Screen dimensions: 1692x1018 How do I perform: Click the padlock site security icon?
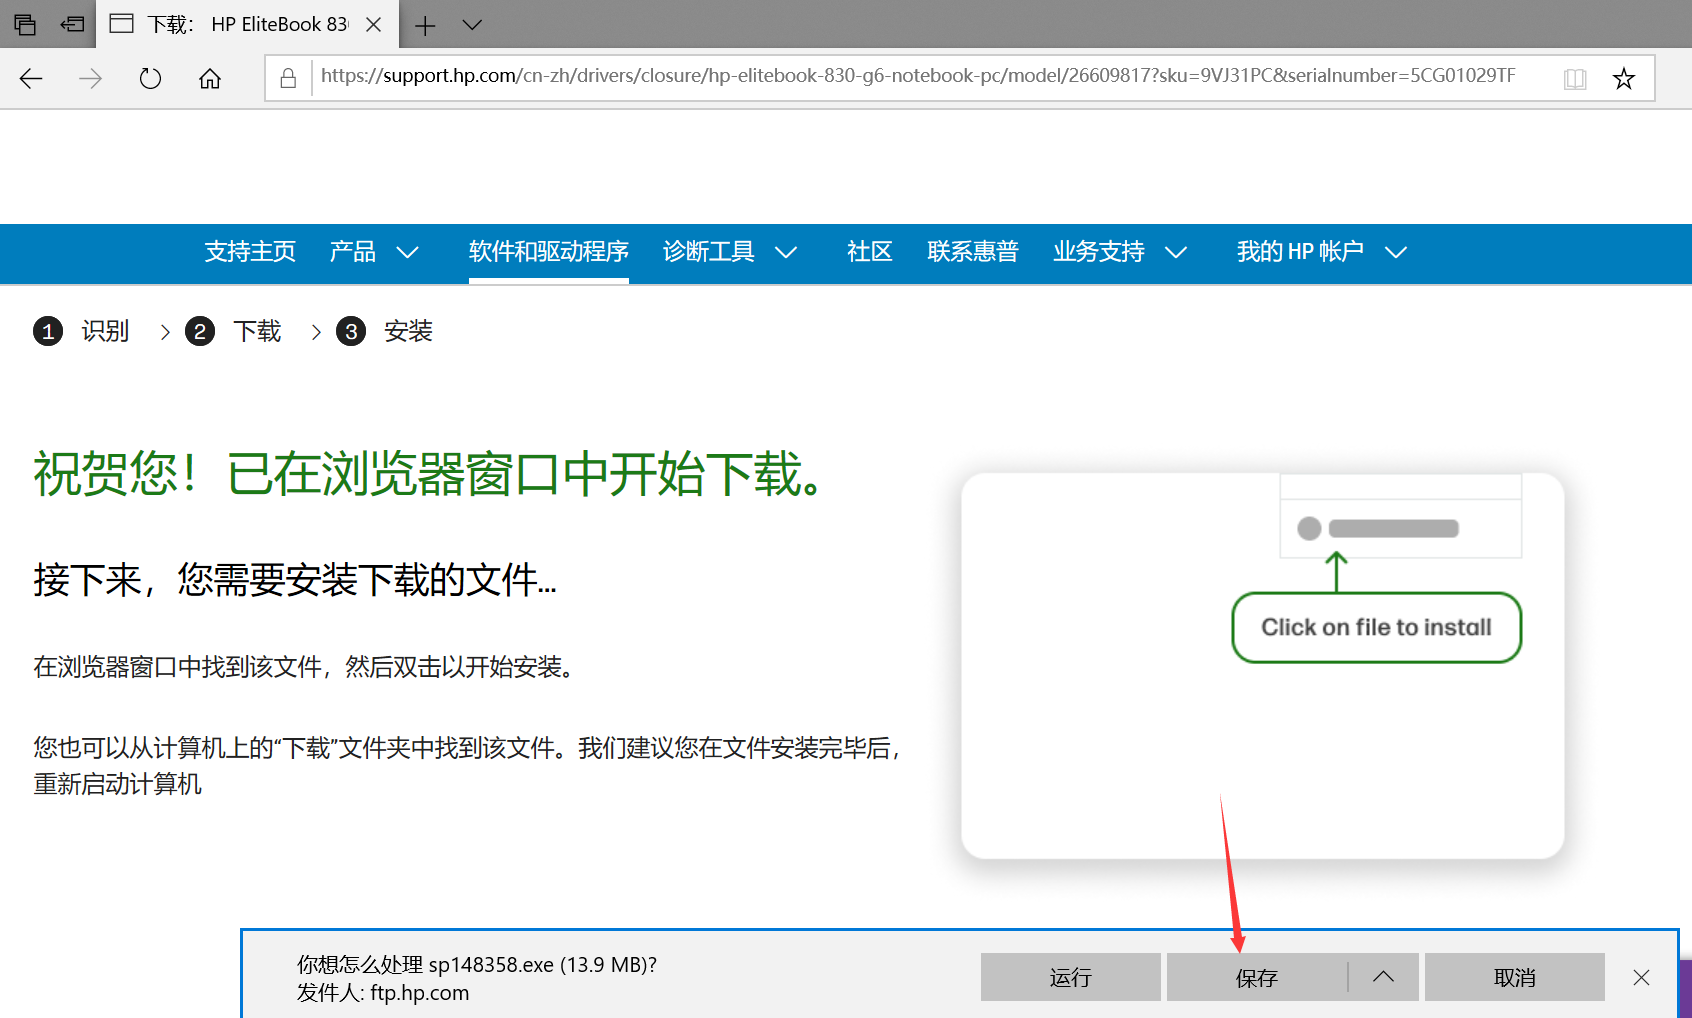click(288, 78)
